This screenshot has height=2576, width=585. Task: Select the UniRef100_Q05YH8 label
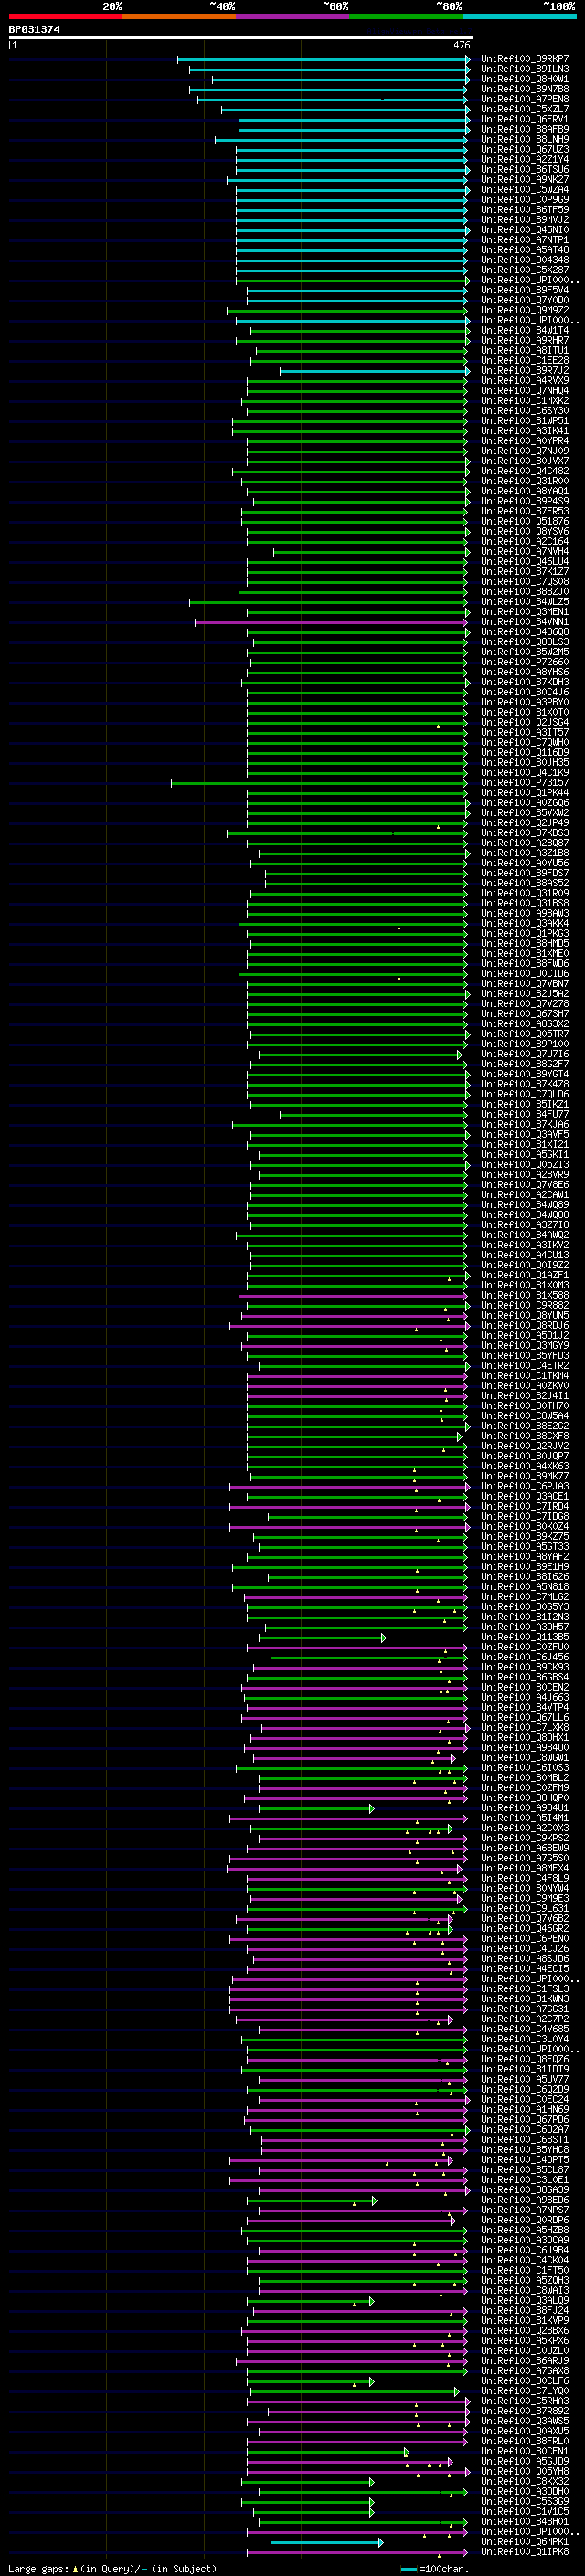pos(524,2471)
